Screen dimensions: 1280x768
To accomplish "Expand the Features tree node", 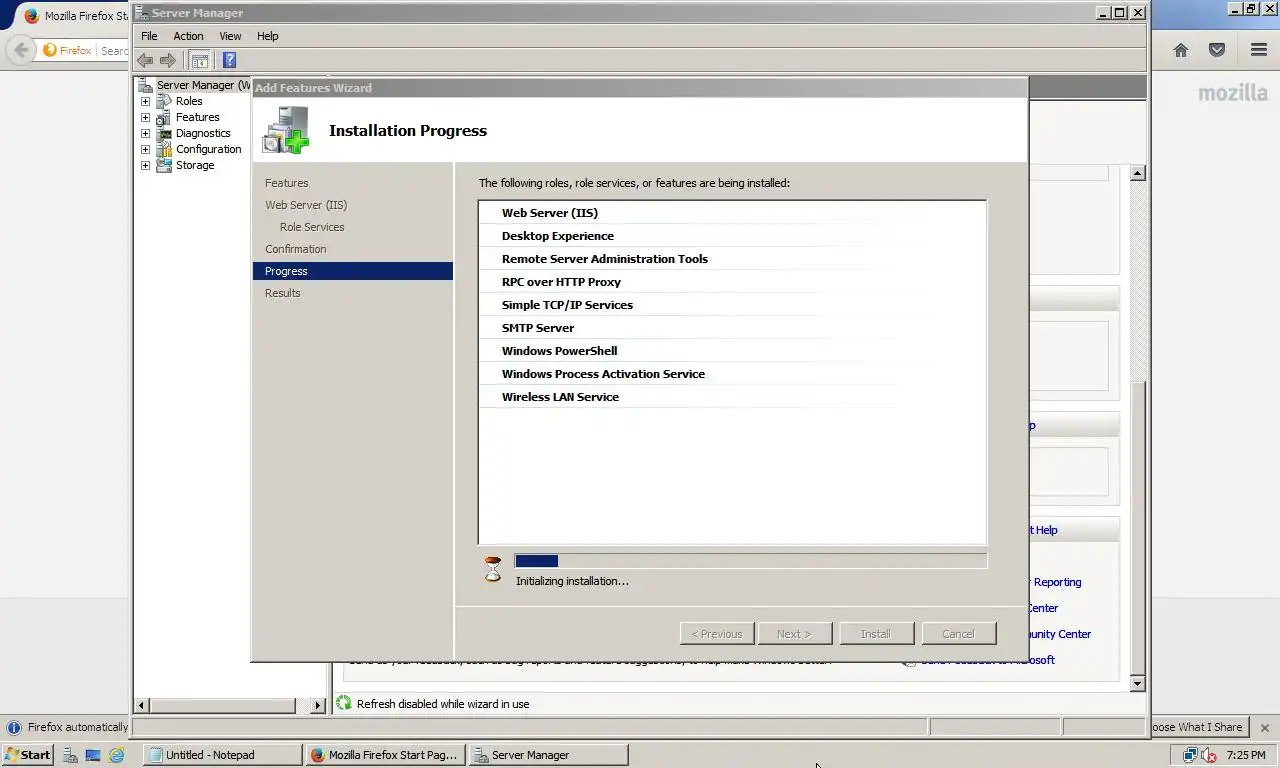I will pos(145,117).
